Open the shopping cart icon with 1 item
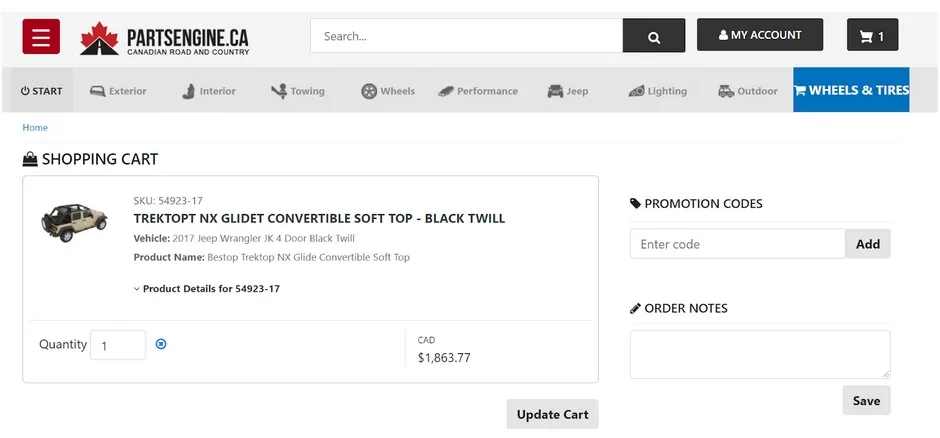The image size is (940, 438). [872, 36]
